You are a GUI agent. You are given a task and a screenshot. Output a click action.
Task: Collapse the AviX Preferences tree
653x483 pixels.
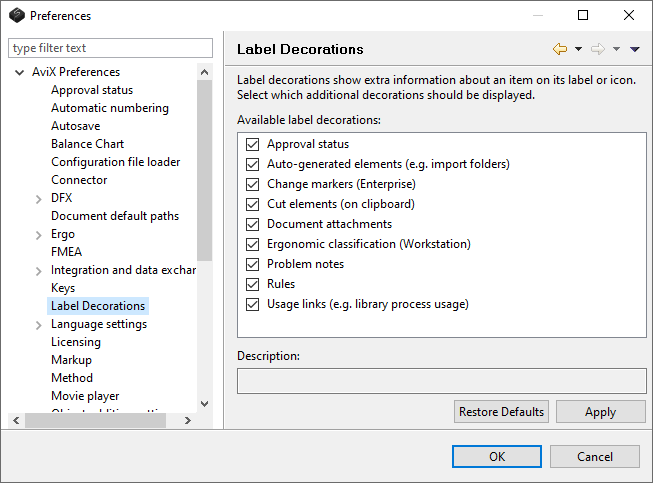click(20, 72)
